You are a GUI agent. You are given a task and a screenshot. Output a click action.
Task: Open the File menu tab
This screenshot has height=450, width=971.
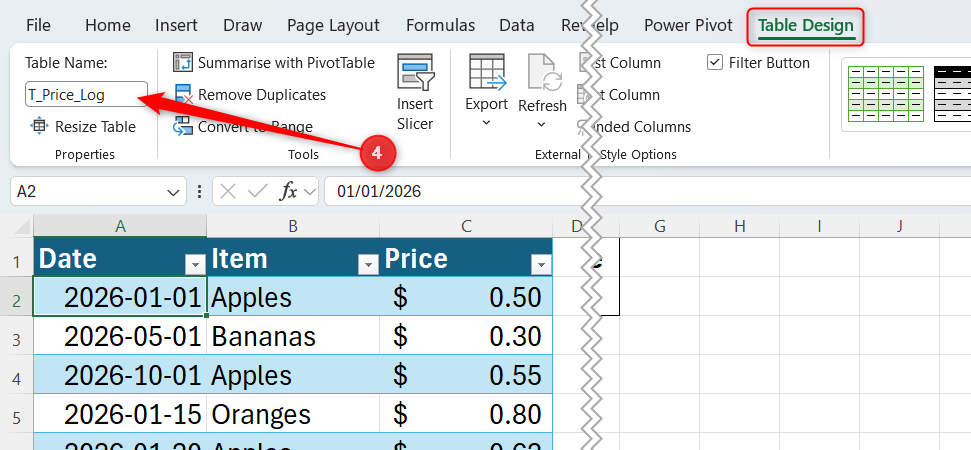click(x=38, y=25)
